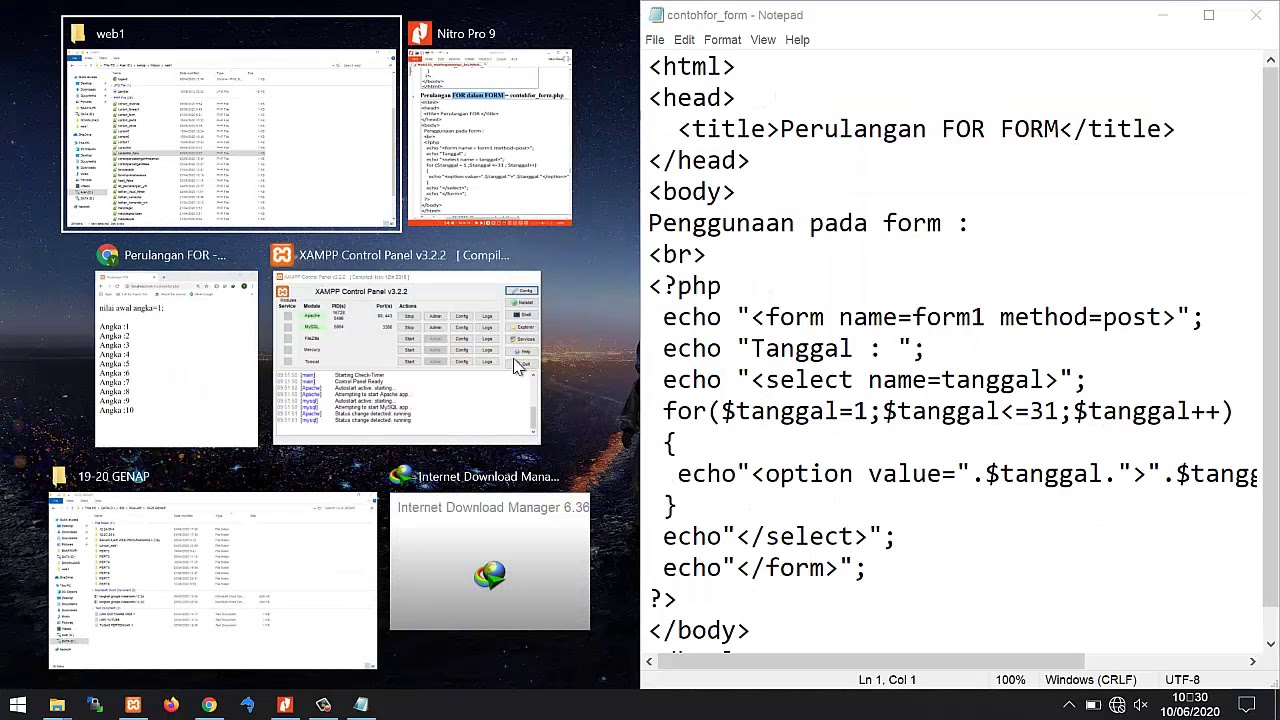
Task: Open the taskbar clock showing 10/06/2020
Action: pos(1192,705)
